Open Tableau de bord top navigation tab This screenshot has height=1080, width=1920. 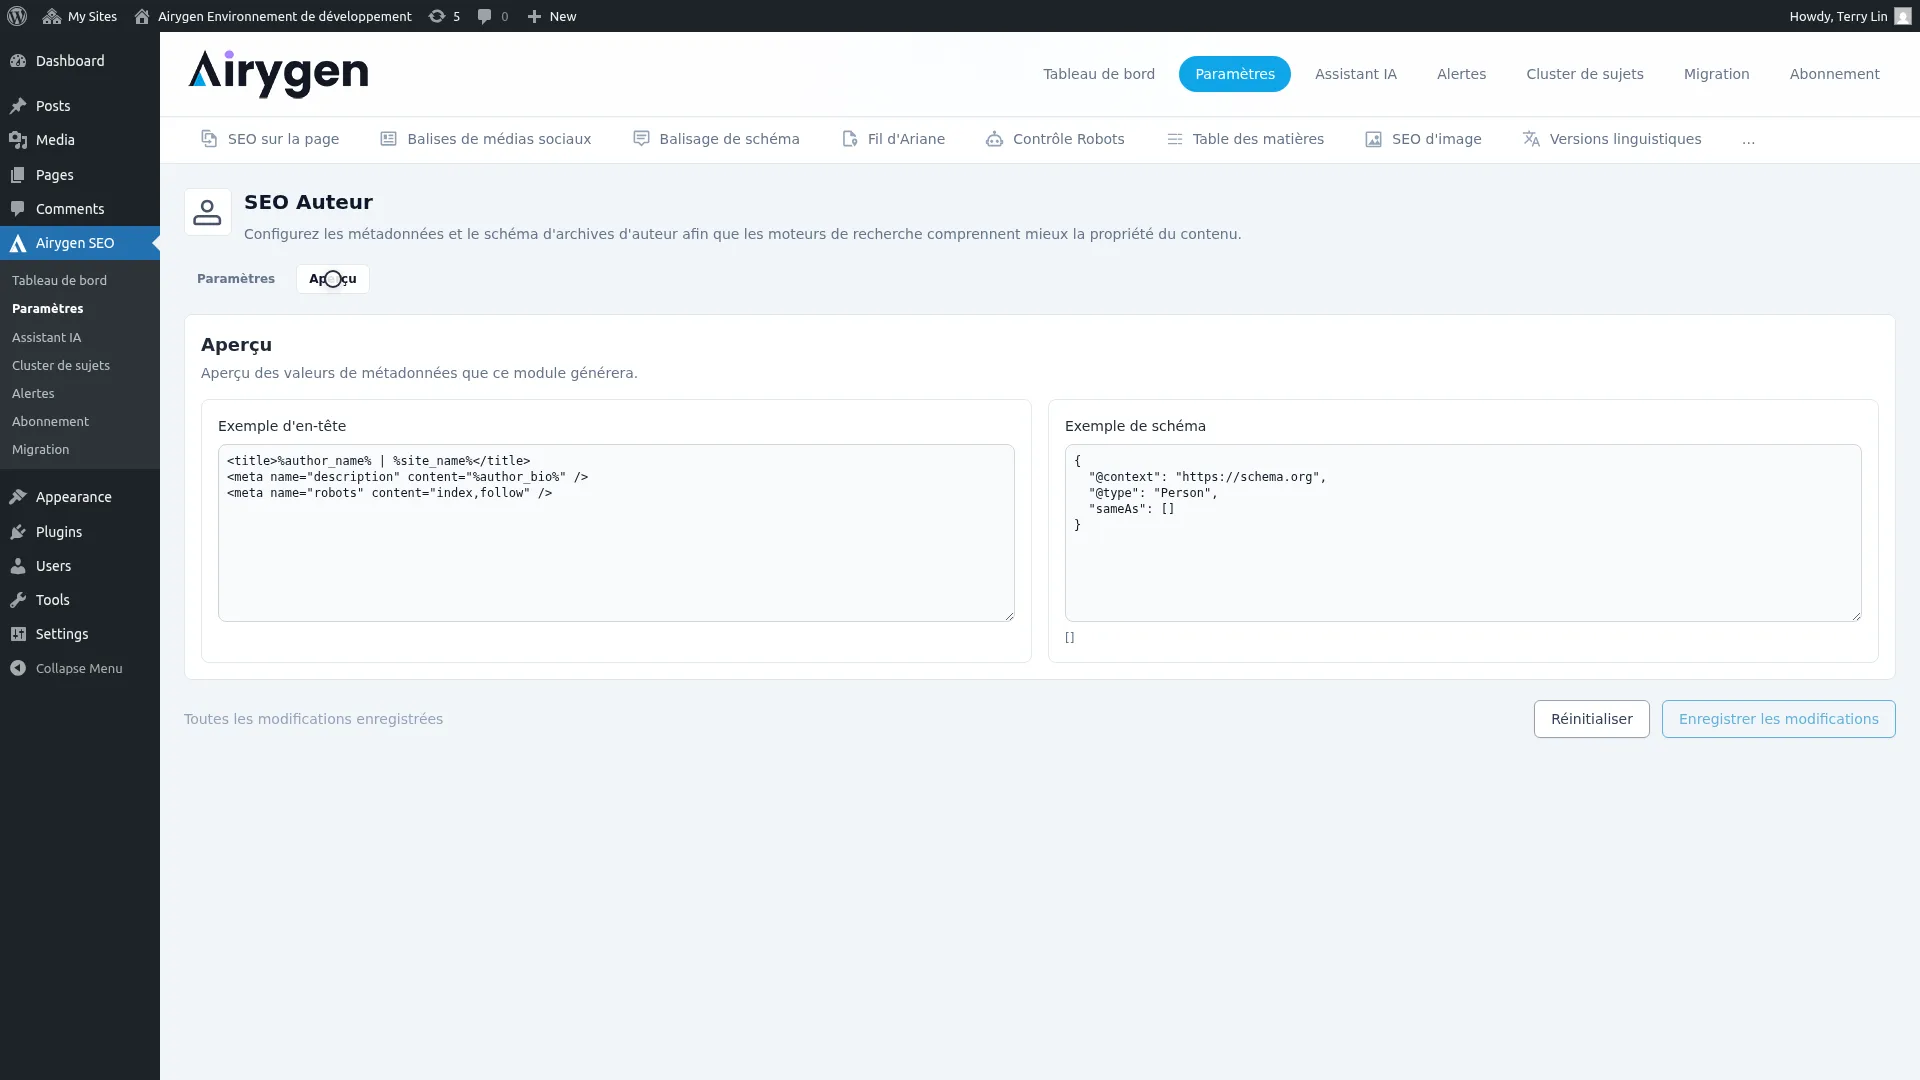tap(1099, 74)
